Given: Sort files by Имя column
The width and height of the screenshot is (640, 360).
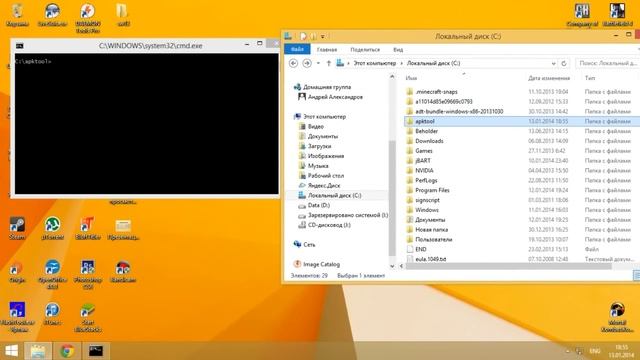Looking at the screenshot, I should coord(411,78).
